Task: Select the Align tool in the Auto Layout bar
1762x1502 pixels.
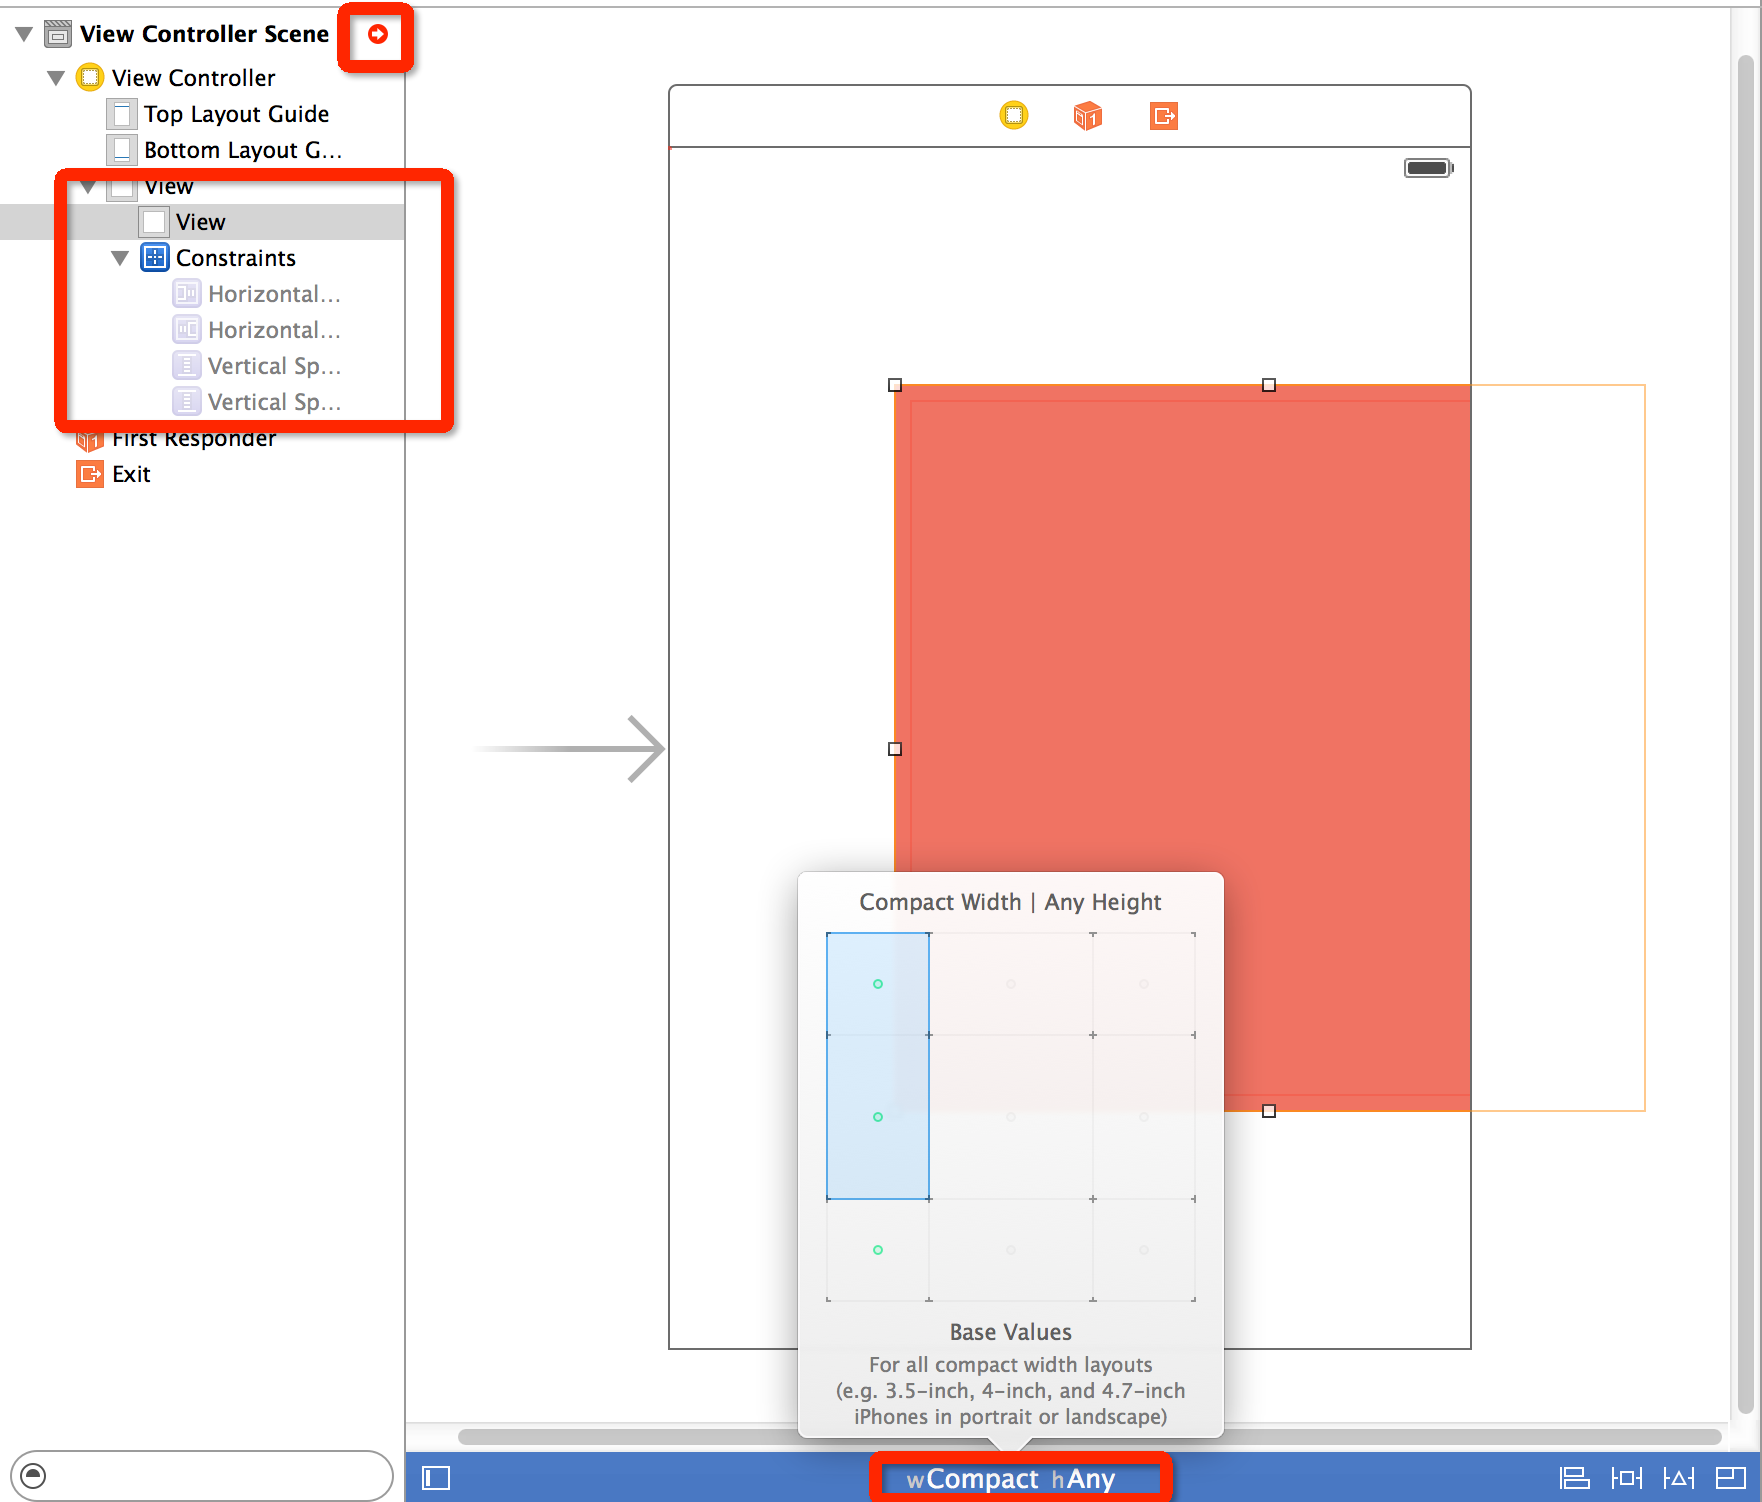Action: pos(1575,1480)
